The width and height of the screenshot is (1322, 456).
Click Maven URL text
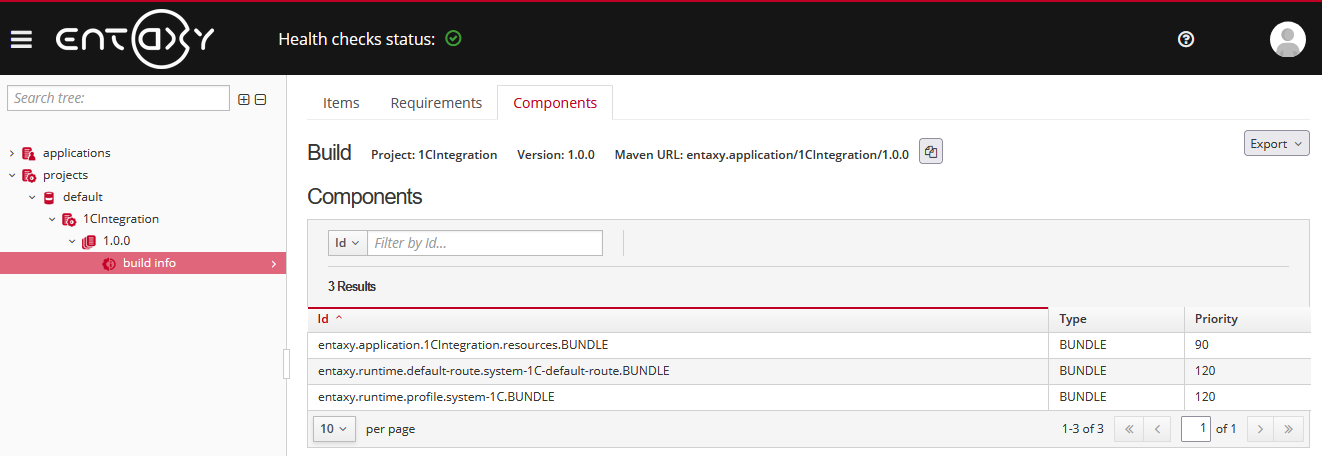tap(762, 155)
